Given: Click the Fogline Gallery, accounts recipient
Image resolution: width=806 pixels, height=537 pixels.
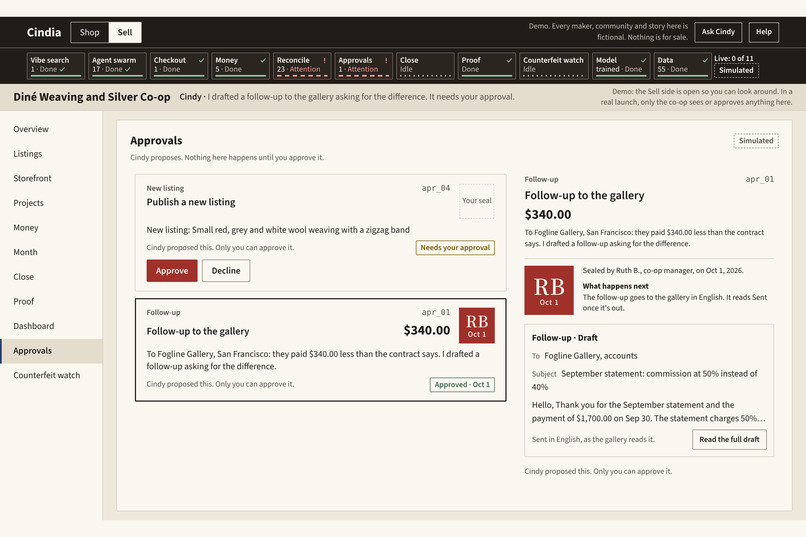Looking at the screenshot, I should coord(591,356).
